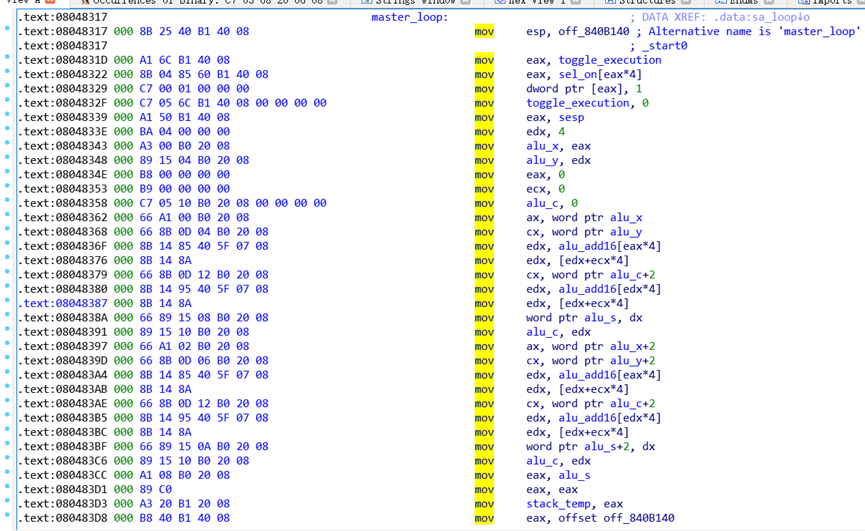The width and height of the screenshot is (865, 531).
Task: Click 'edx, [edx+ecx*4]' on line 08048376
Action: (x=577, y=261)
